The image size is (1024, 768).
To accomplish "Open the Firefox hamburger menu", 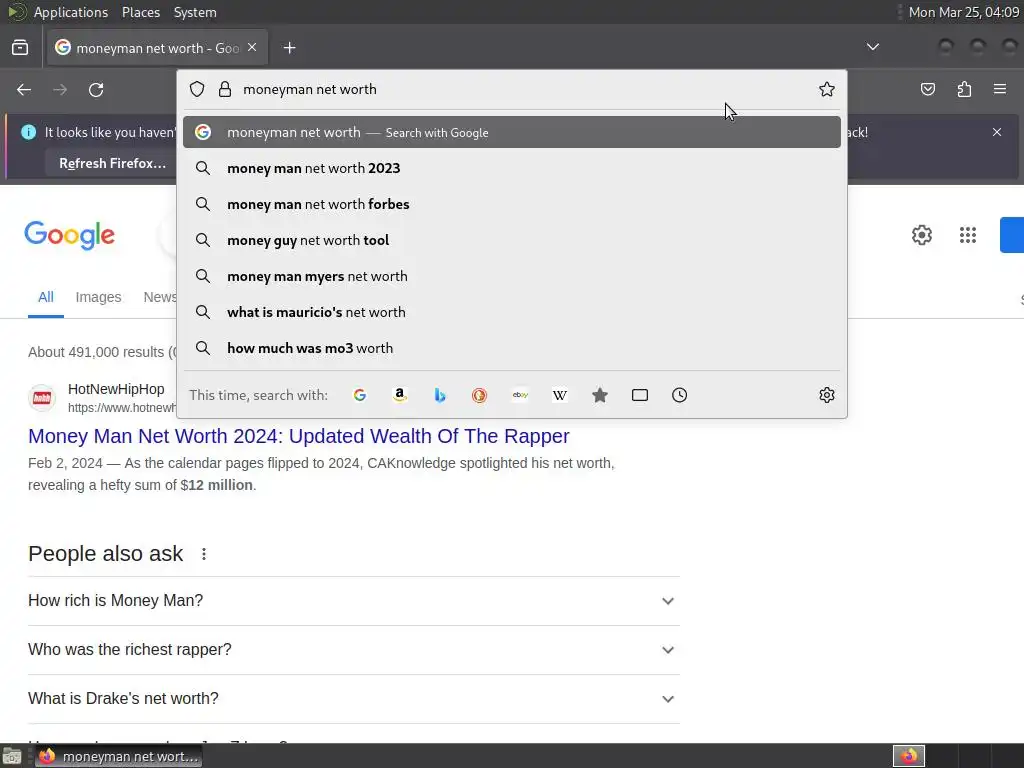I will tap(1000, 89).
